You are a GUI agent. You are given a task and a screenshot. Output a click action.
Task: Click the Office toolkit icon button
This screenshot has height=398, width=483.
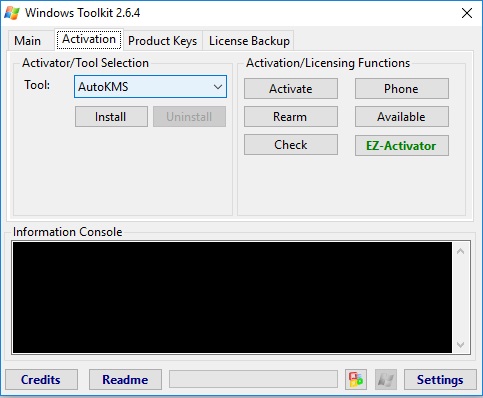(x=356, y=379)
